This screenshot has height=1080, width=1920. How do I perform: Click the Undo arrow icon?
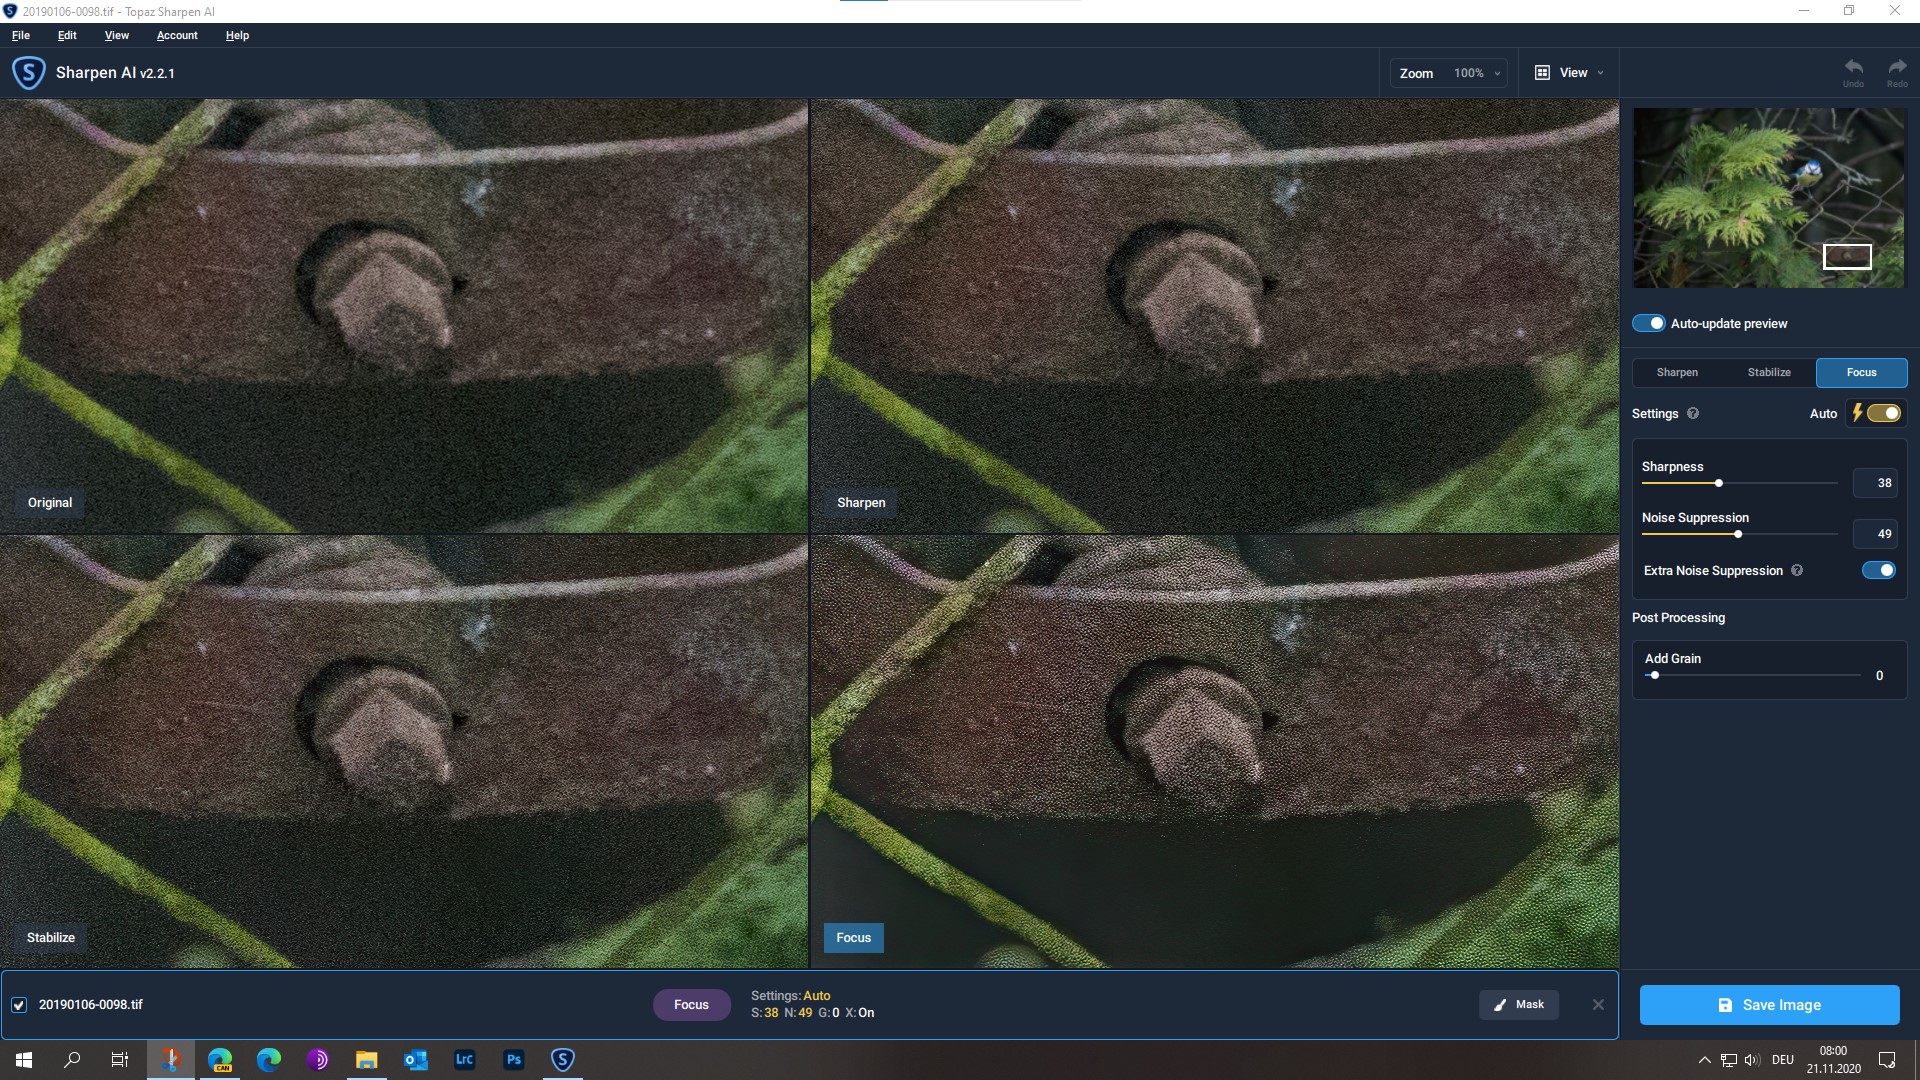tap(1853, 68)
